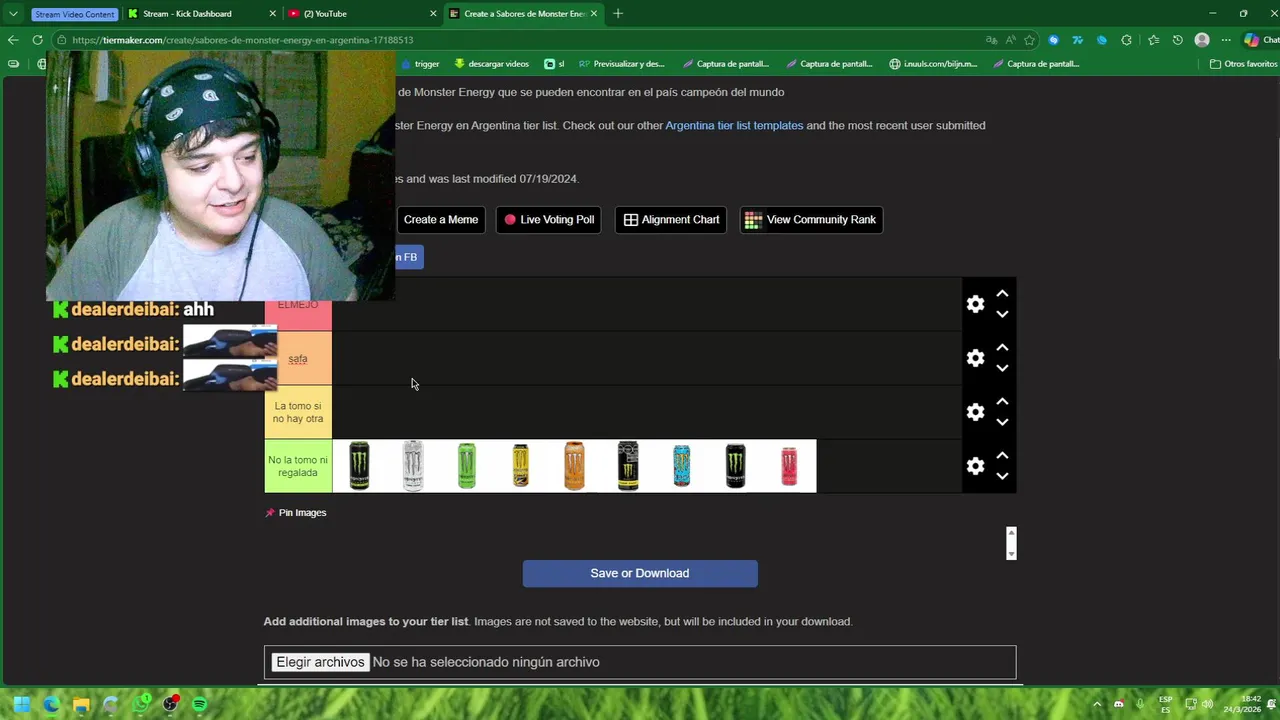The width and height of the screenshot is (1280, 720).
Task: Open the descargar videos bookmark
Action: pos(491,64)
